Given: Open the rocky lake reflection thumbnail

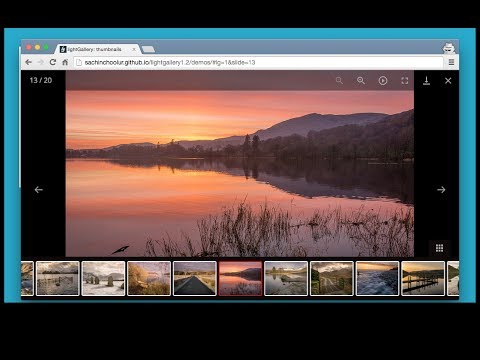Looking at the screenshot, I should 286,279.
